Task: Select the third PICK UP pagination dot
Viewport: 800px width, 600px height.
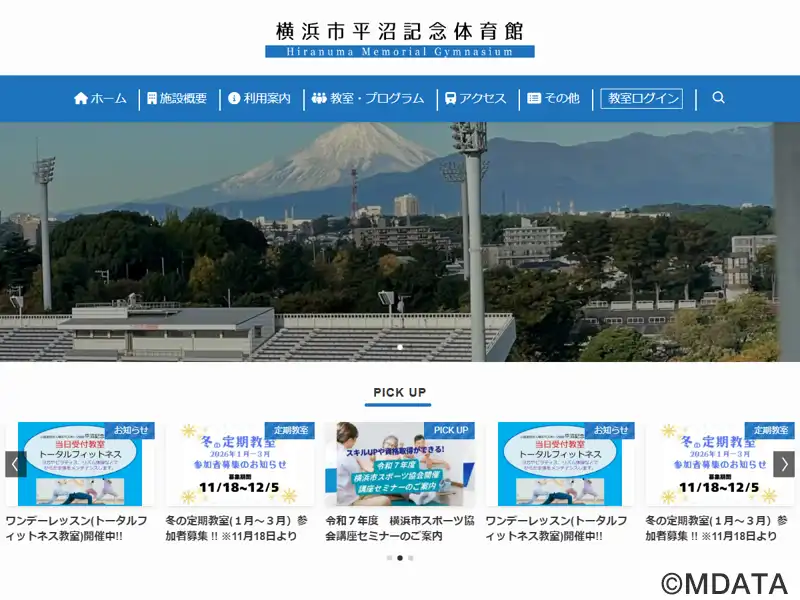Action: (x=411, y=558)
